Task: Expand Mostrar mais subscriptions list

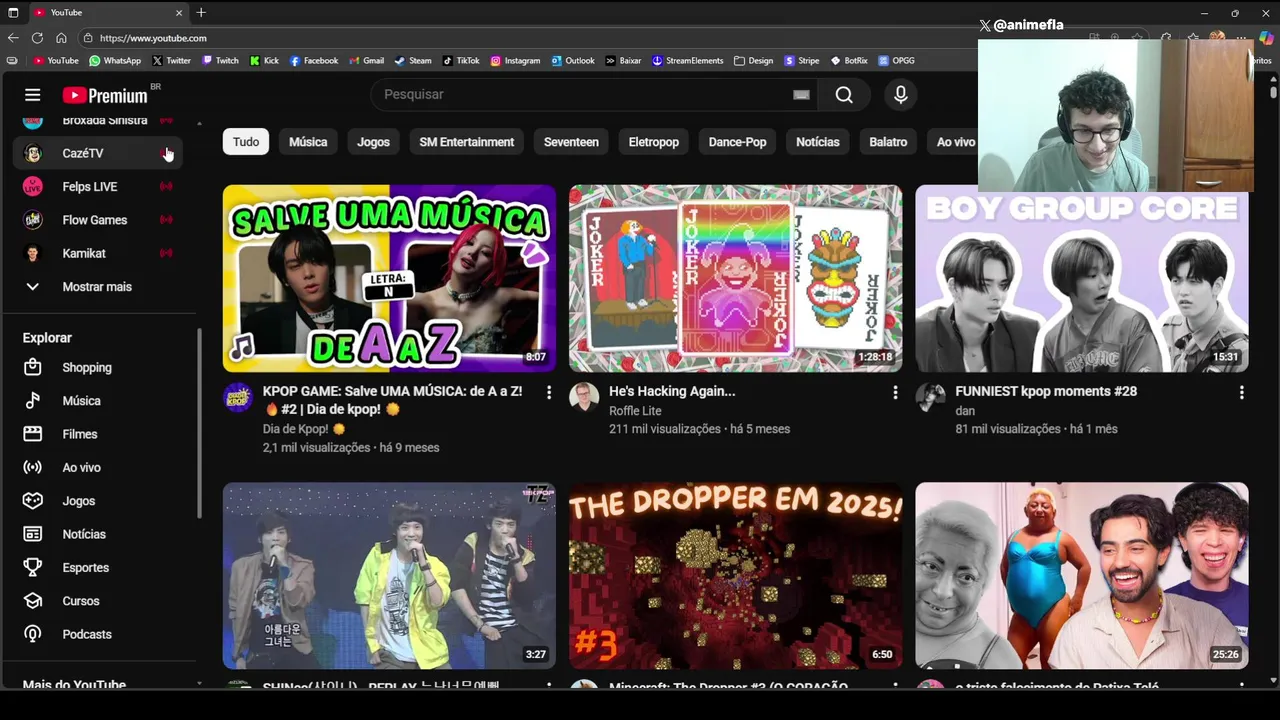Action: tap(98, 286)
